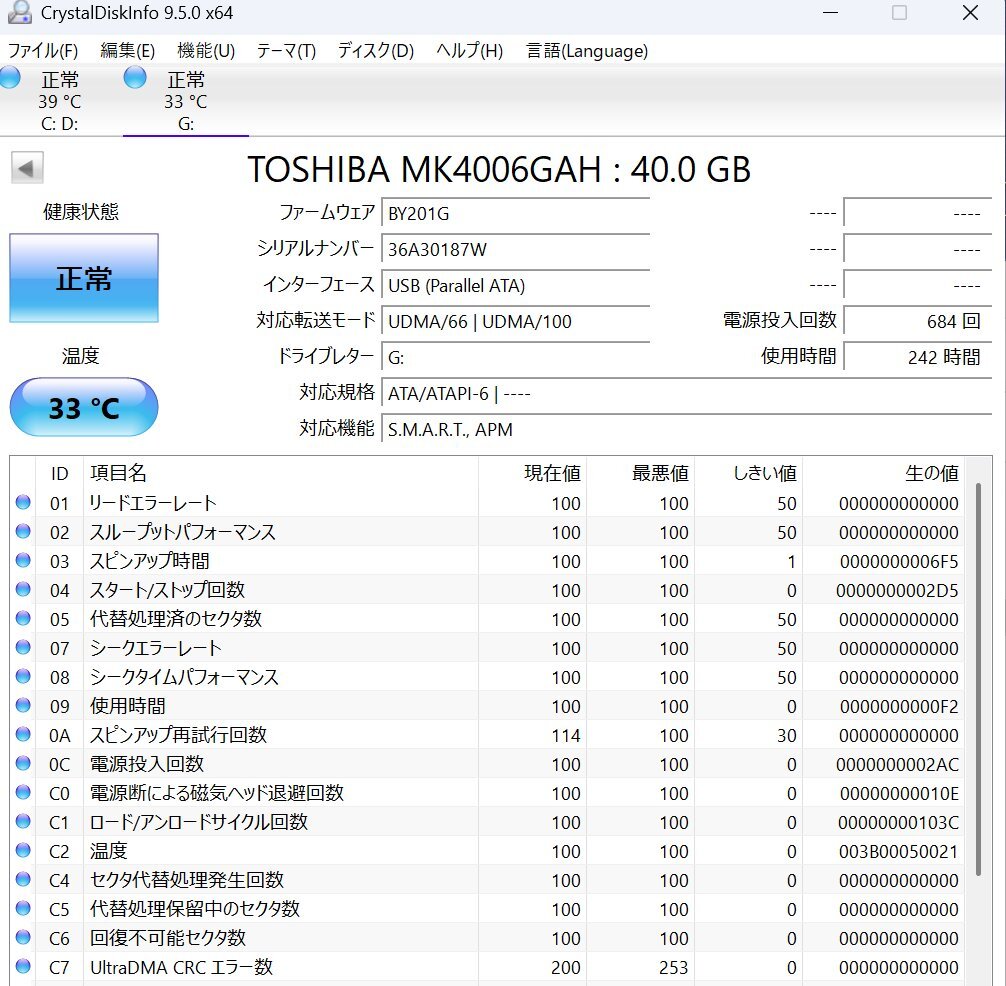Click raw value 003B00050021
Screen dimensions: 1006x986
(898, 851)
